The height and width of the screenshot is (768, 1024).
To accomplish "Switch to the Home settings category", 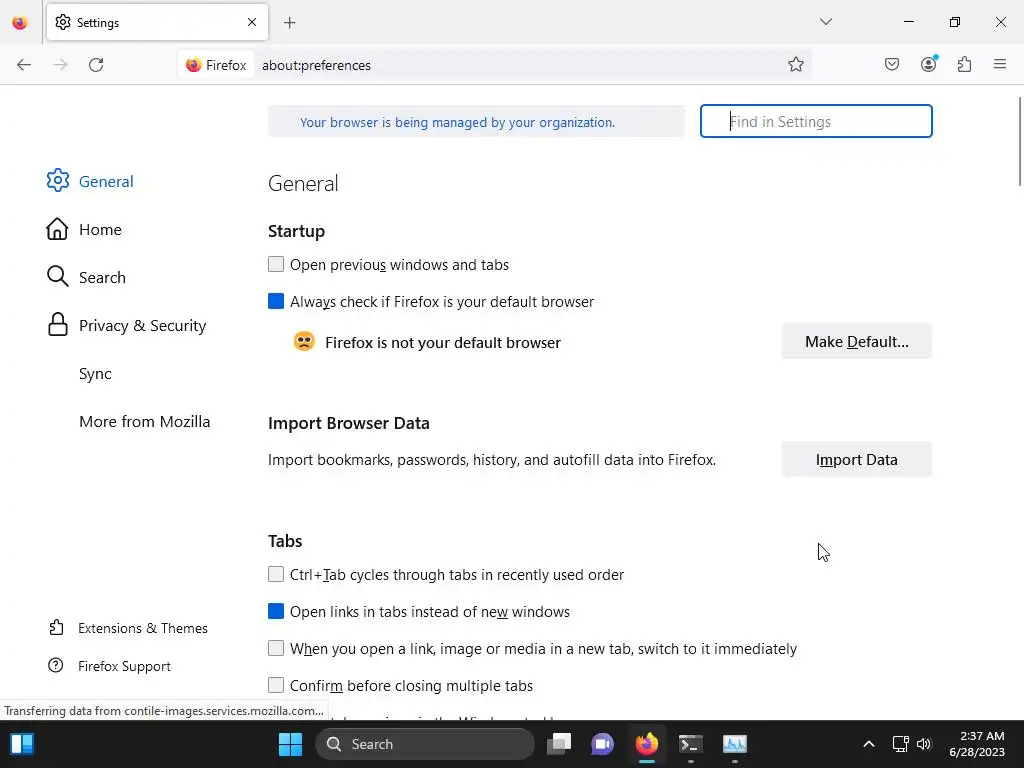I will tap(84, 229).
